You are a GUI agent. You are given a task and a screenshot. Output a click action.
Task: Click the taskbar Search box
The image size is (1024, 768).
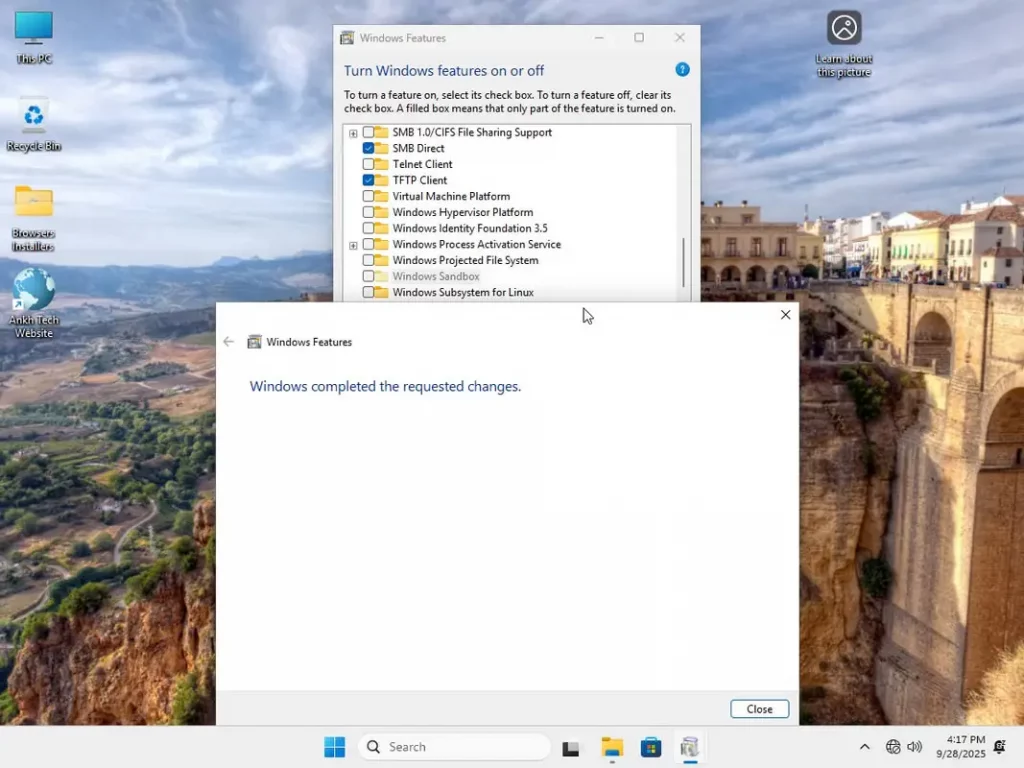tap(454, 747)
